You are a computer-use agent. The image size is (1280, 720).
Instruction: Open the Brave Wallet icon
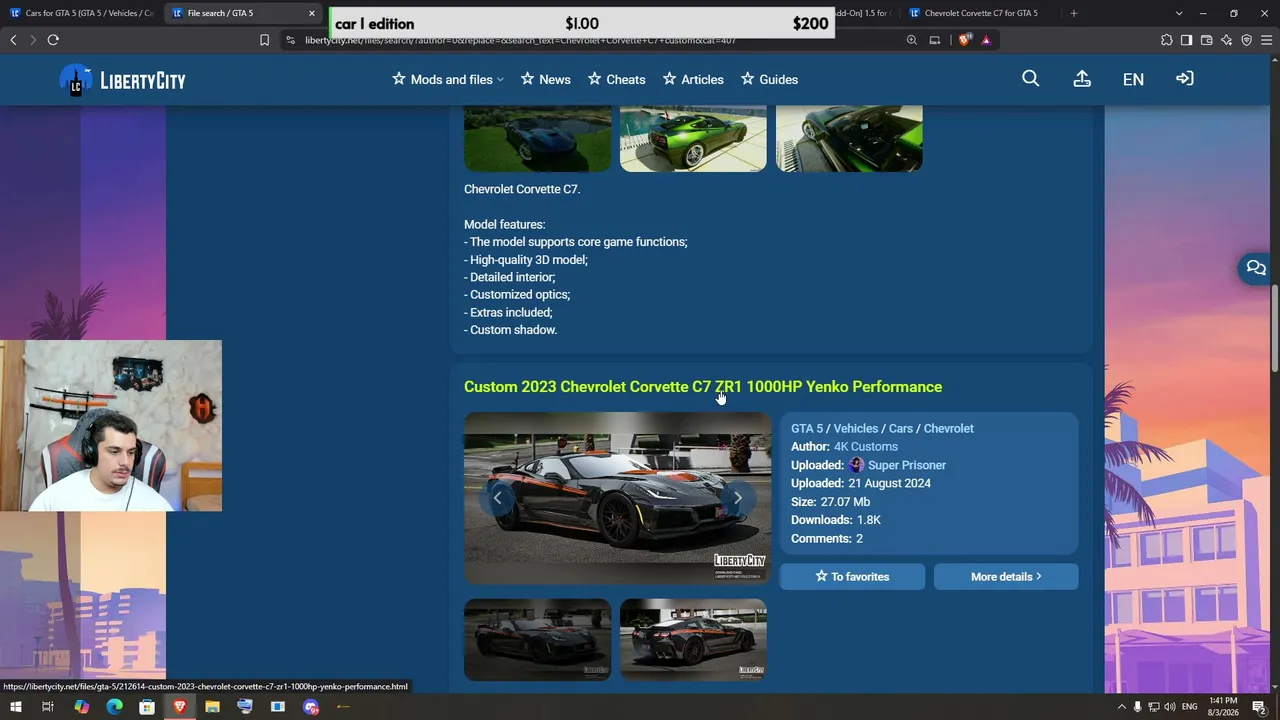pos(1206,40)
